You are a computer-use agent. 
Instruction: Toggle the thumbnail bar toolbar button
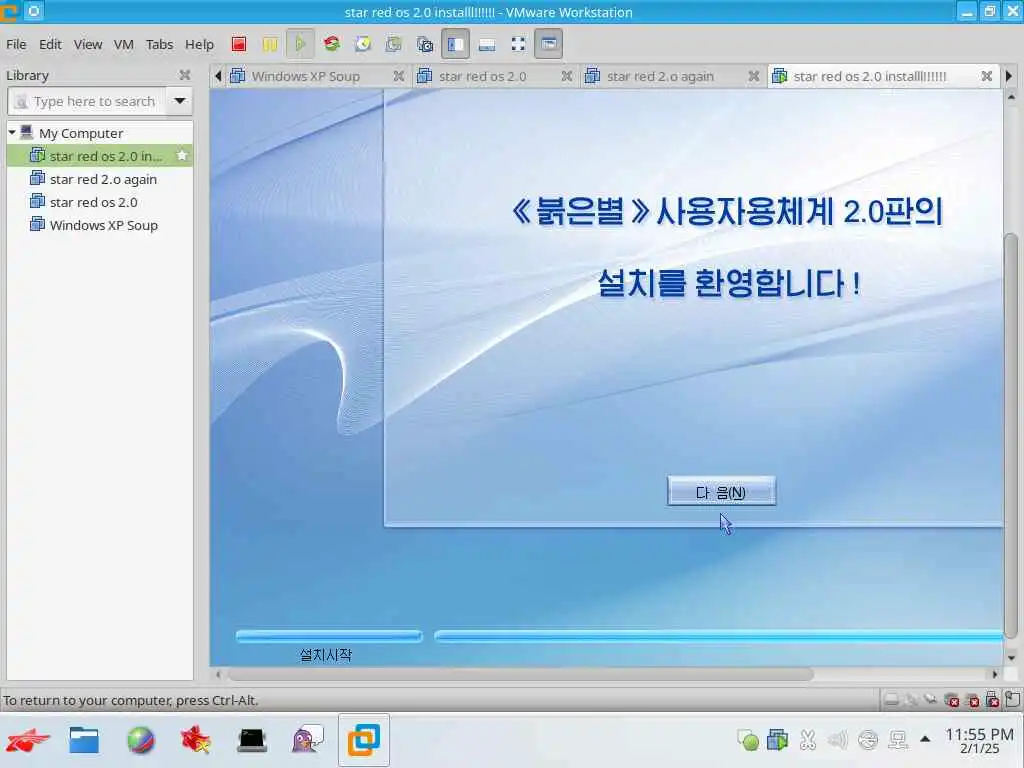(487, 44)
